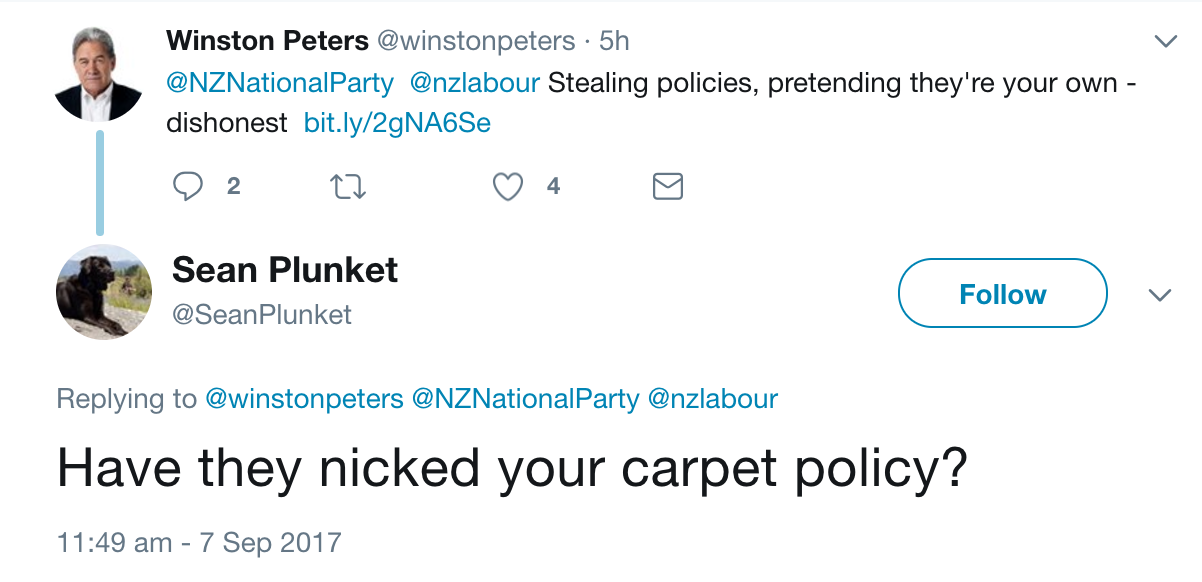Image resolution: width=1202 pixels, height=582 pixels.
Task: Follow Sean Plunket
Action: [x=1002, y=294]
